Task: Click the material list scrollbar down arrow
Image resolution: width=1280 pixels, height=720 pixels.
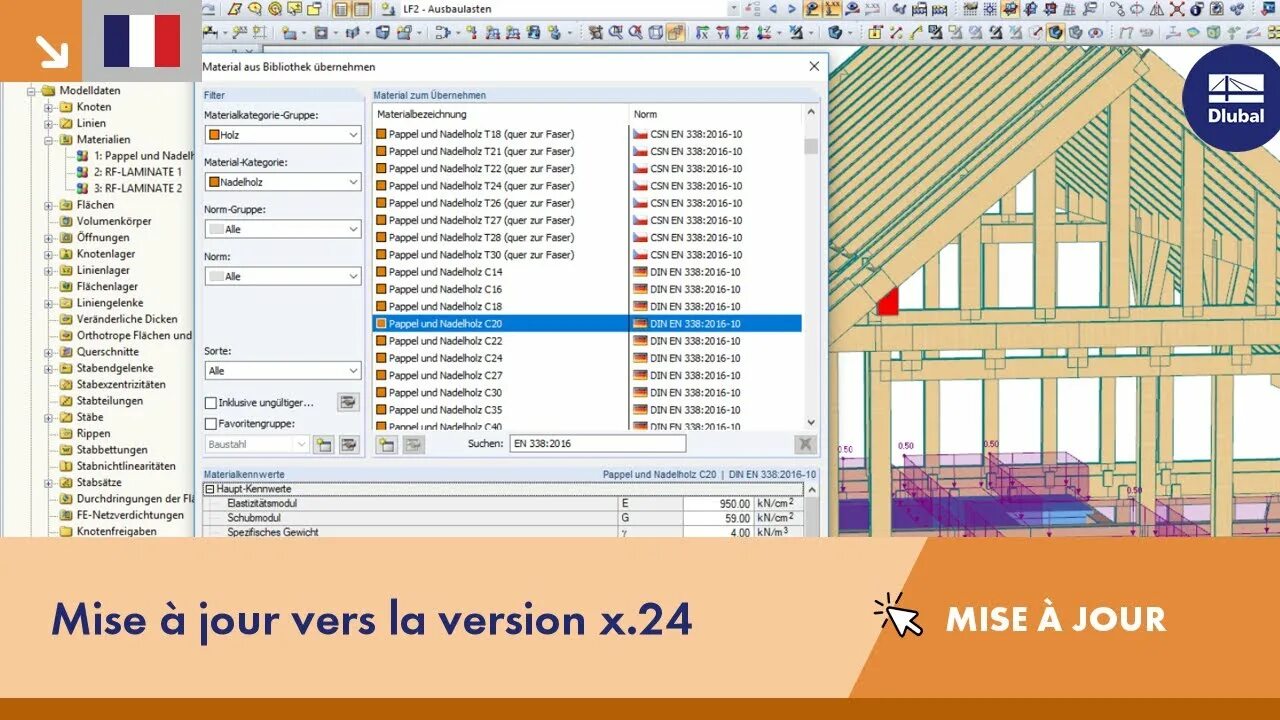Action: pyautogui.click(x=810, y=422)
